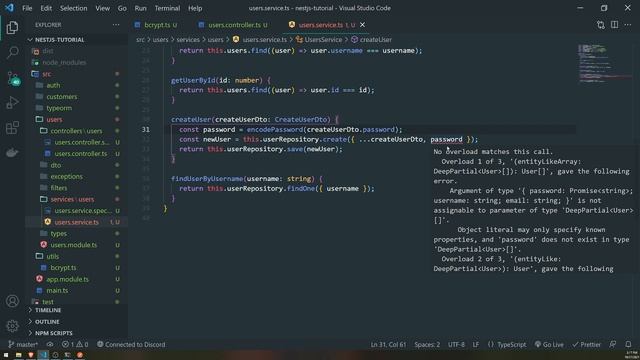Screen dimensions: 640x360
Task: Open the Edit menu
Action: pos(46,8)
